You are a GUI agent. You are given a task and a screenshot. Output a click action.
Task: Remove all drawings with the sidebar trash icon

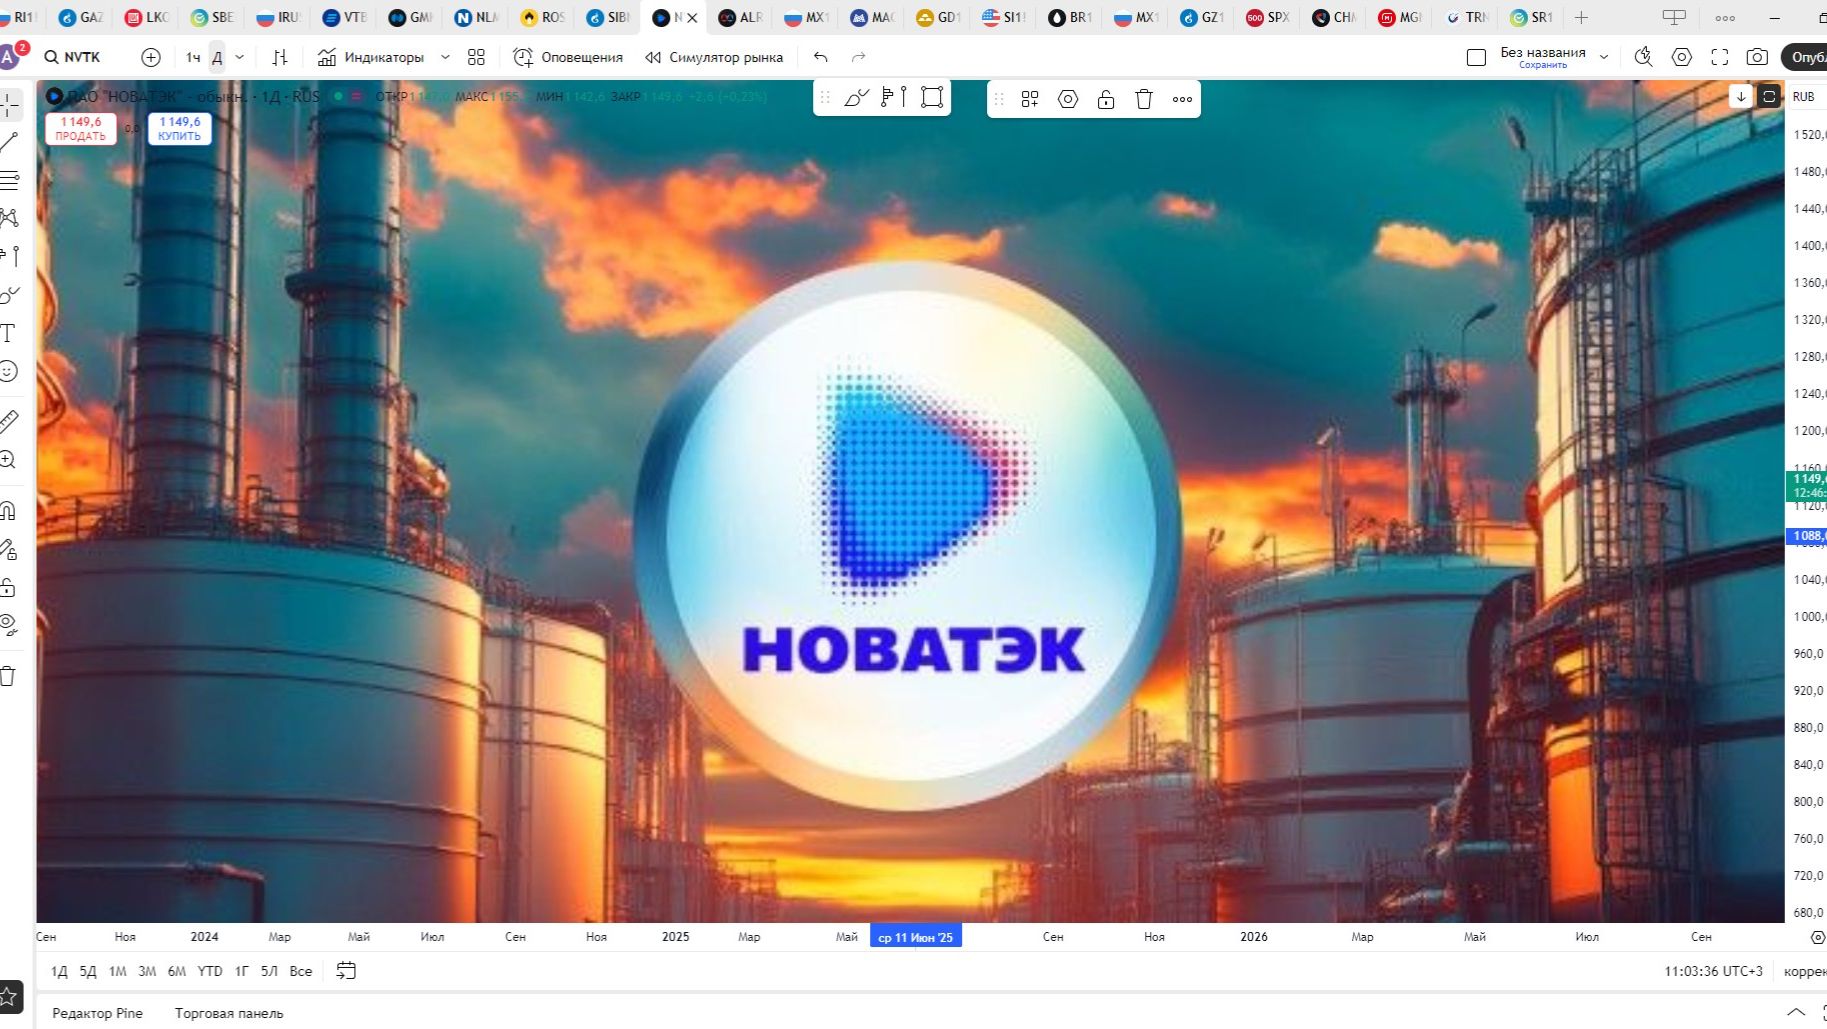point(10,676)
